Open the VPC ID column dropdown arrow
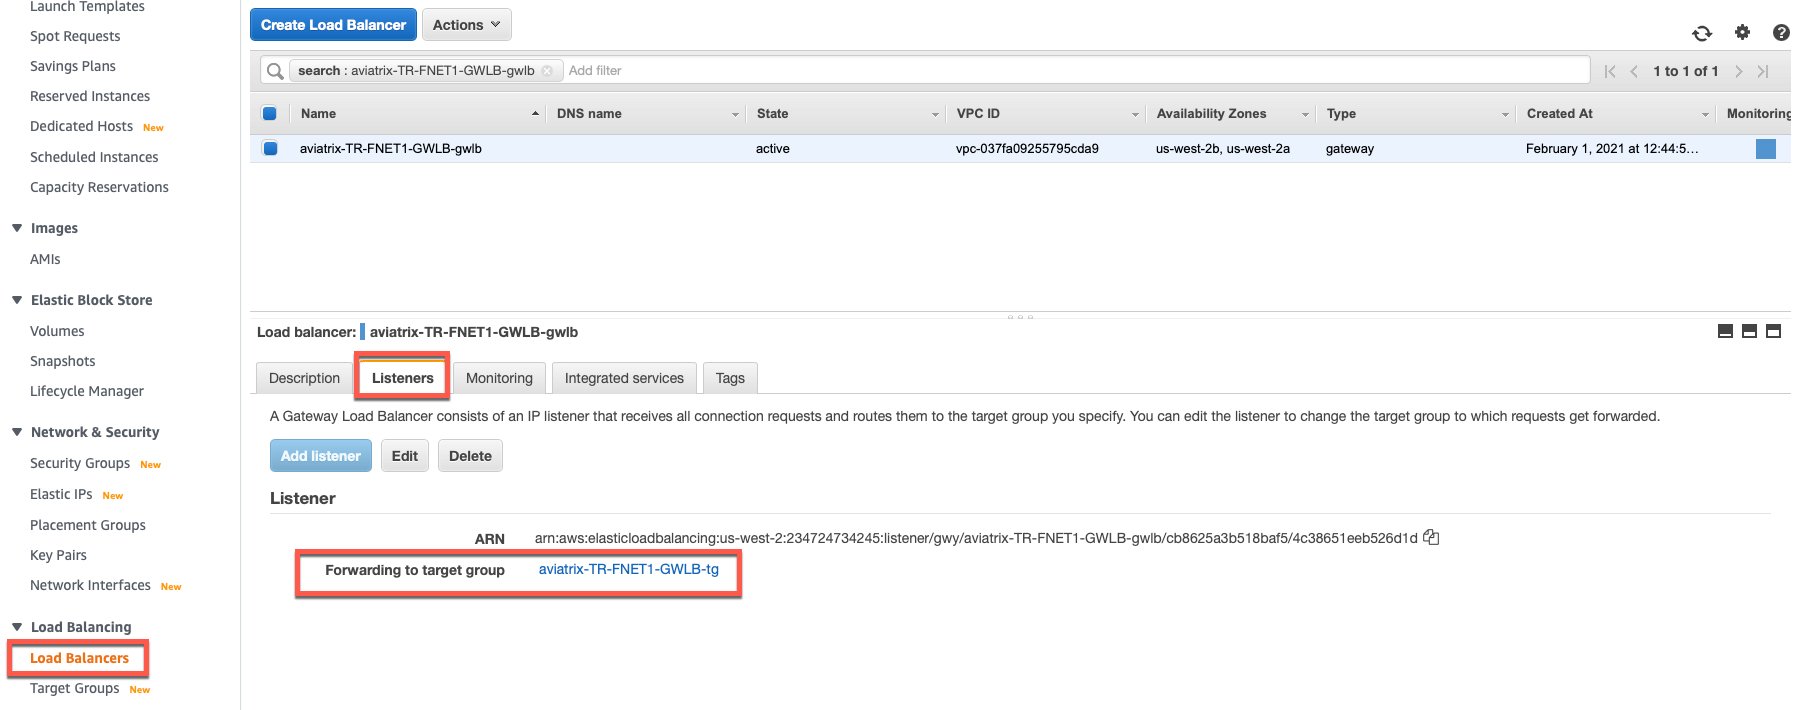The height and width of the screenshot is (710, 1799). [1135, 114]
